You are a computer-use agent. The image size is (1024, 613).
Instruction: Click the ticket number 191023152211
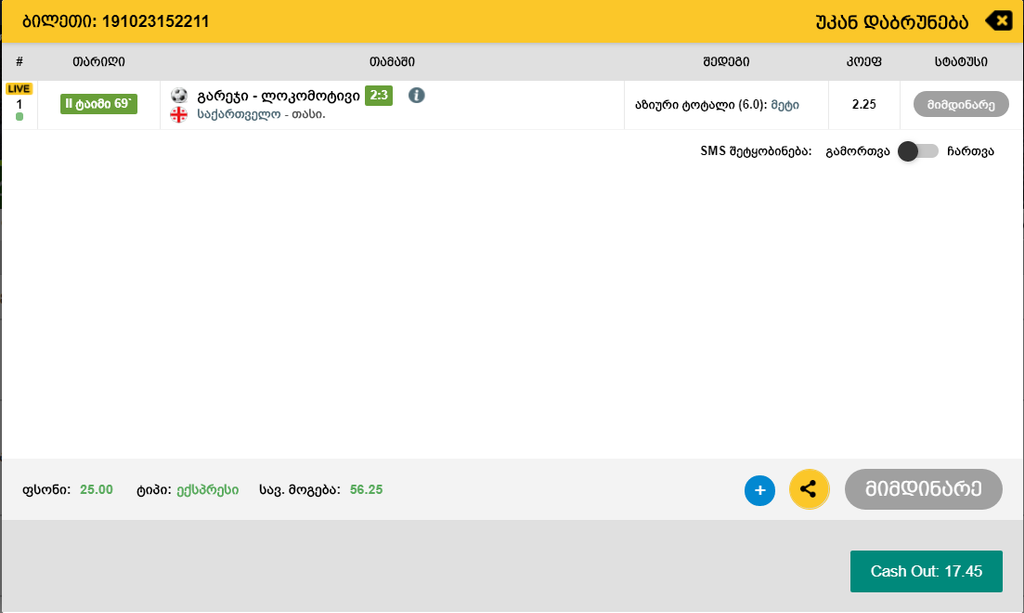[x=155, y=22]
